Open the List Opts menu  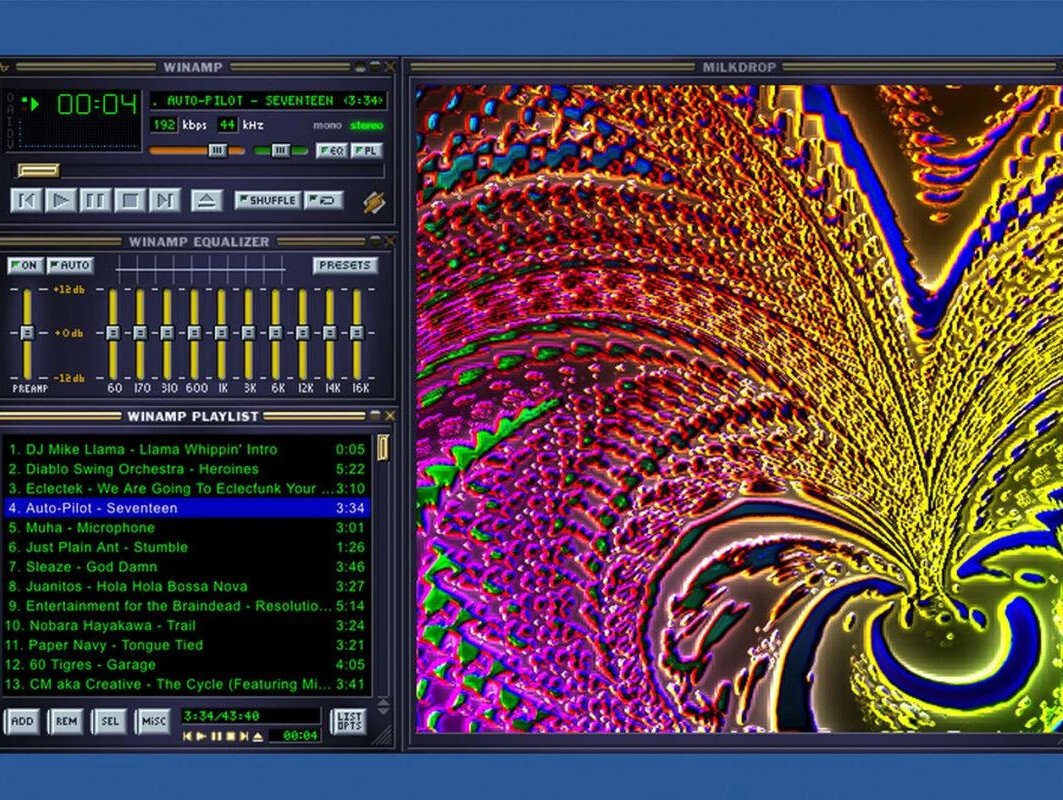[348, 721]
